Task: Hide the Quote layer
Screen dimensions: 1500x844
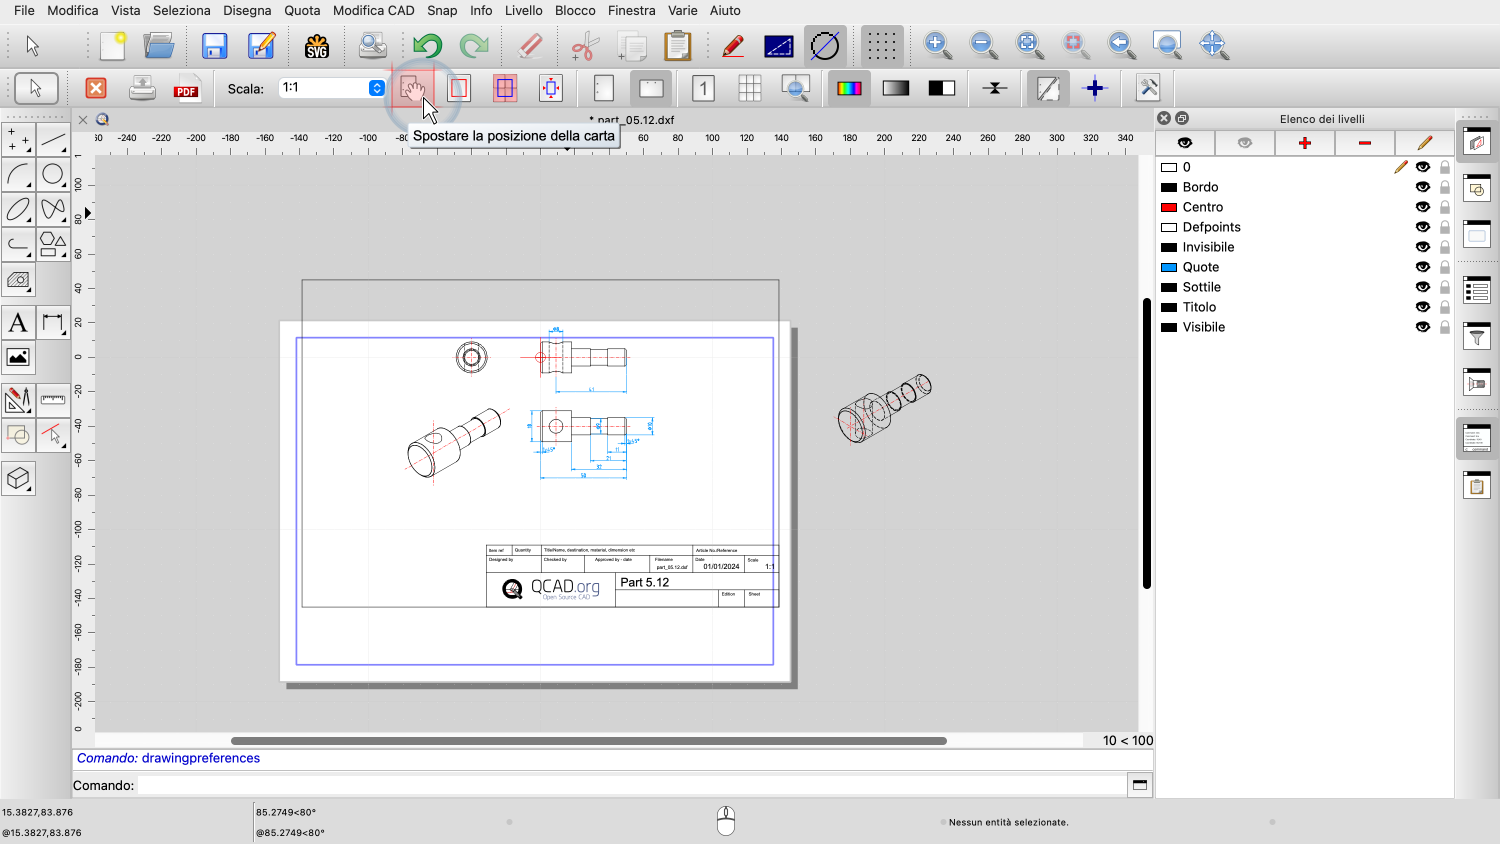Action: pos(1422,267)
